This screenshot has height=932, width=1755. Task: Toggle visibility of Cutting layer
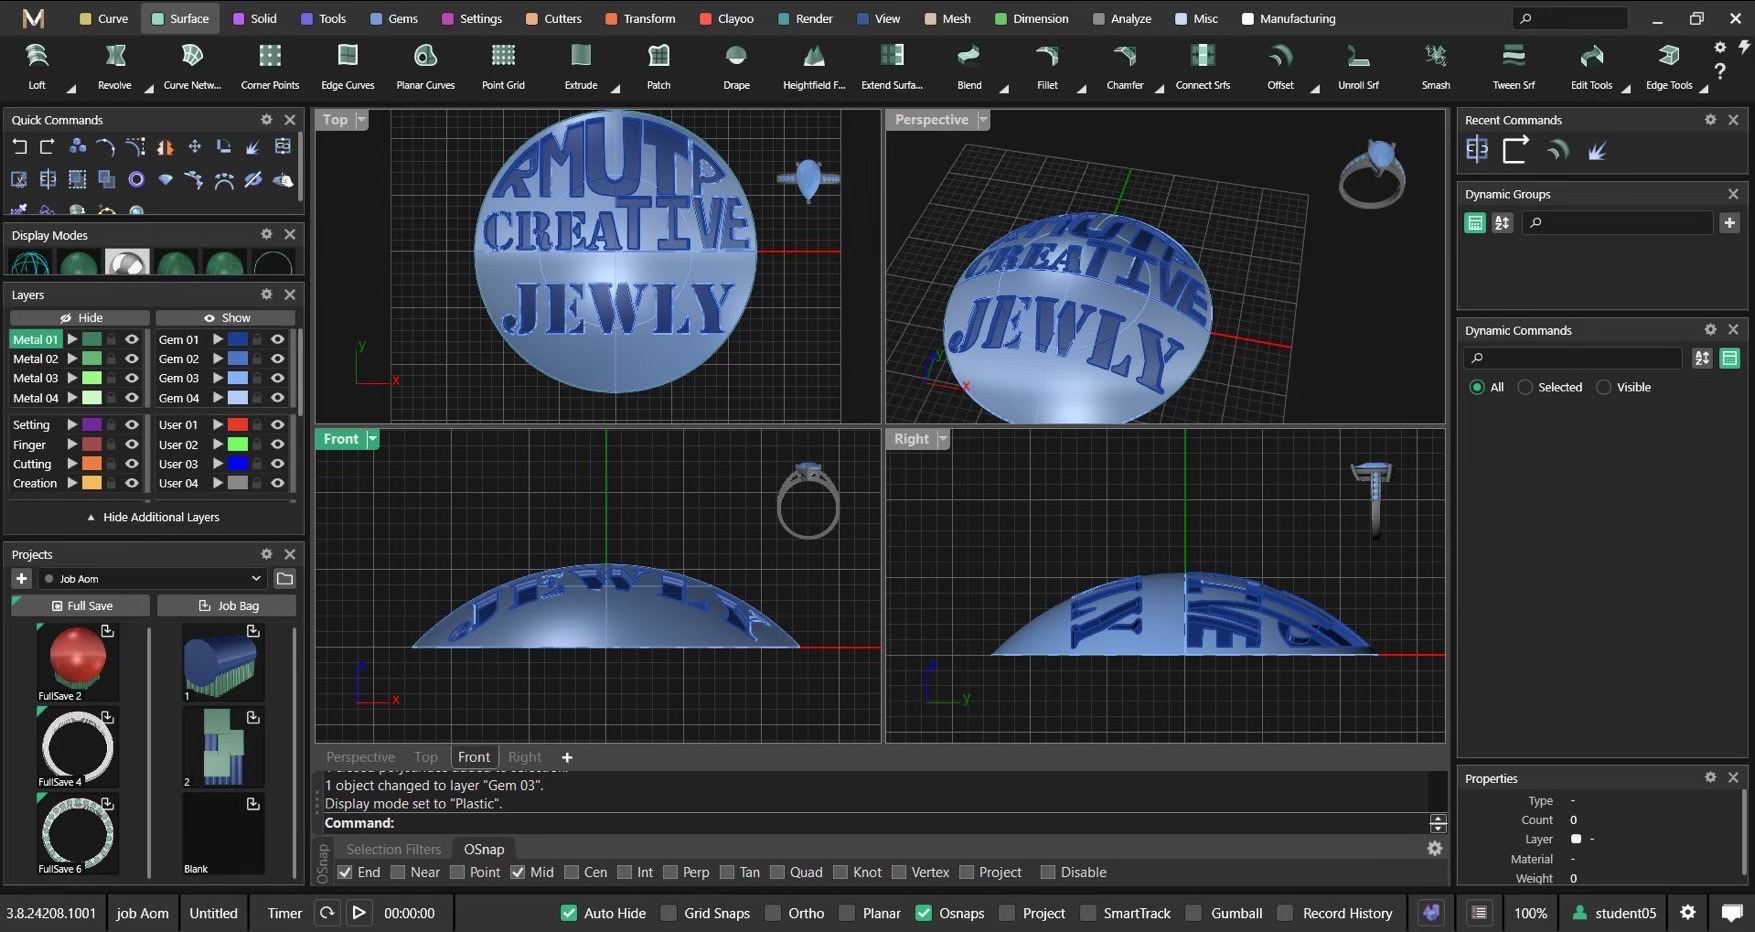(x=131, y=464)
